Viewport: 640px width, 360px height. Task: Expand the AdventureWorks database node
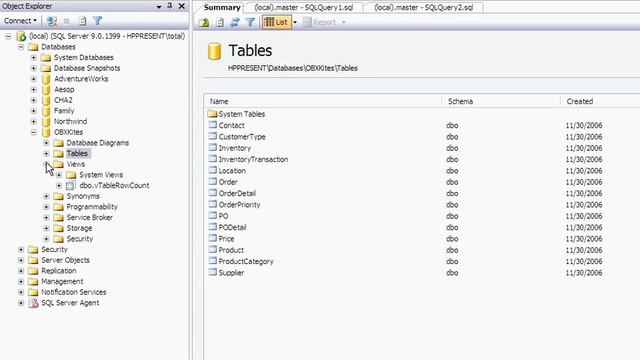pos(33,79)
